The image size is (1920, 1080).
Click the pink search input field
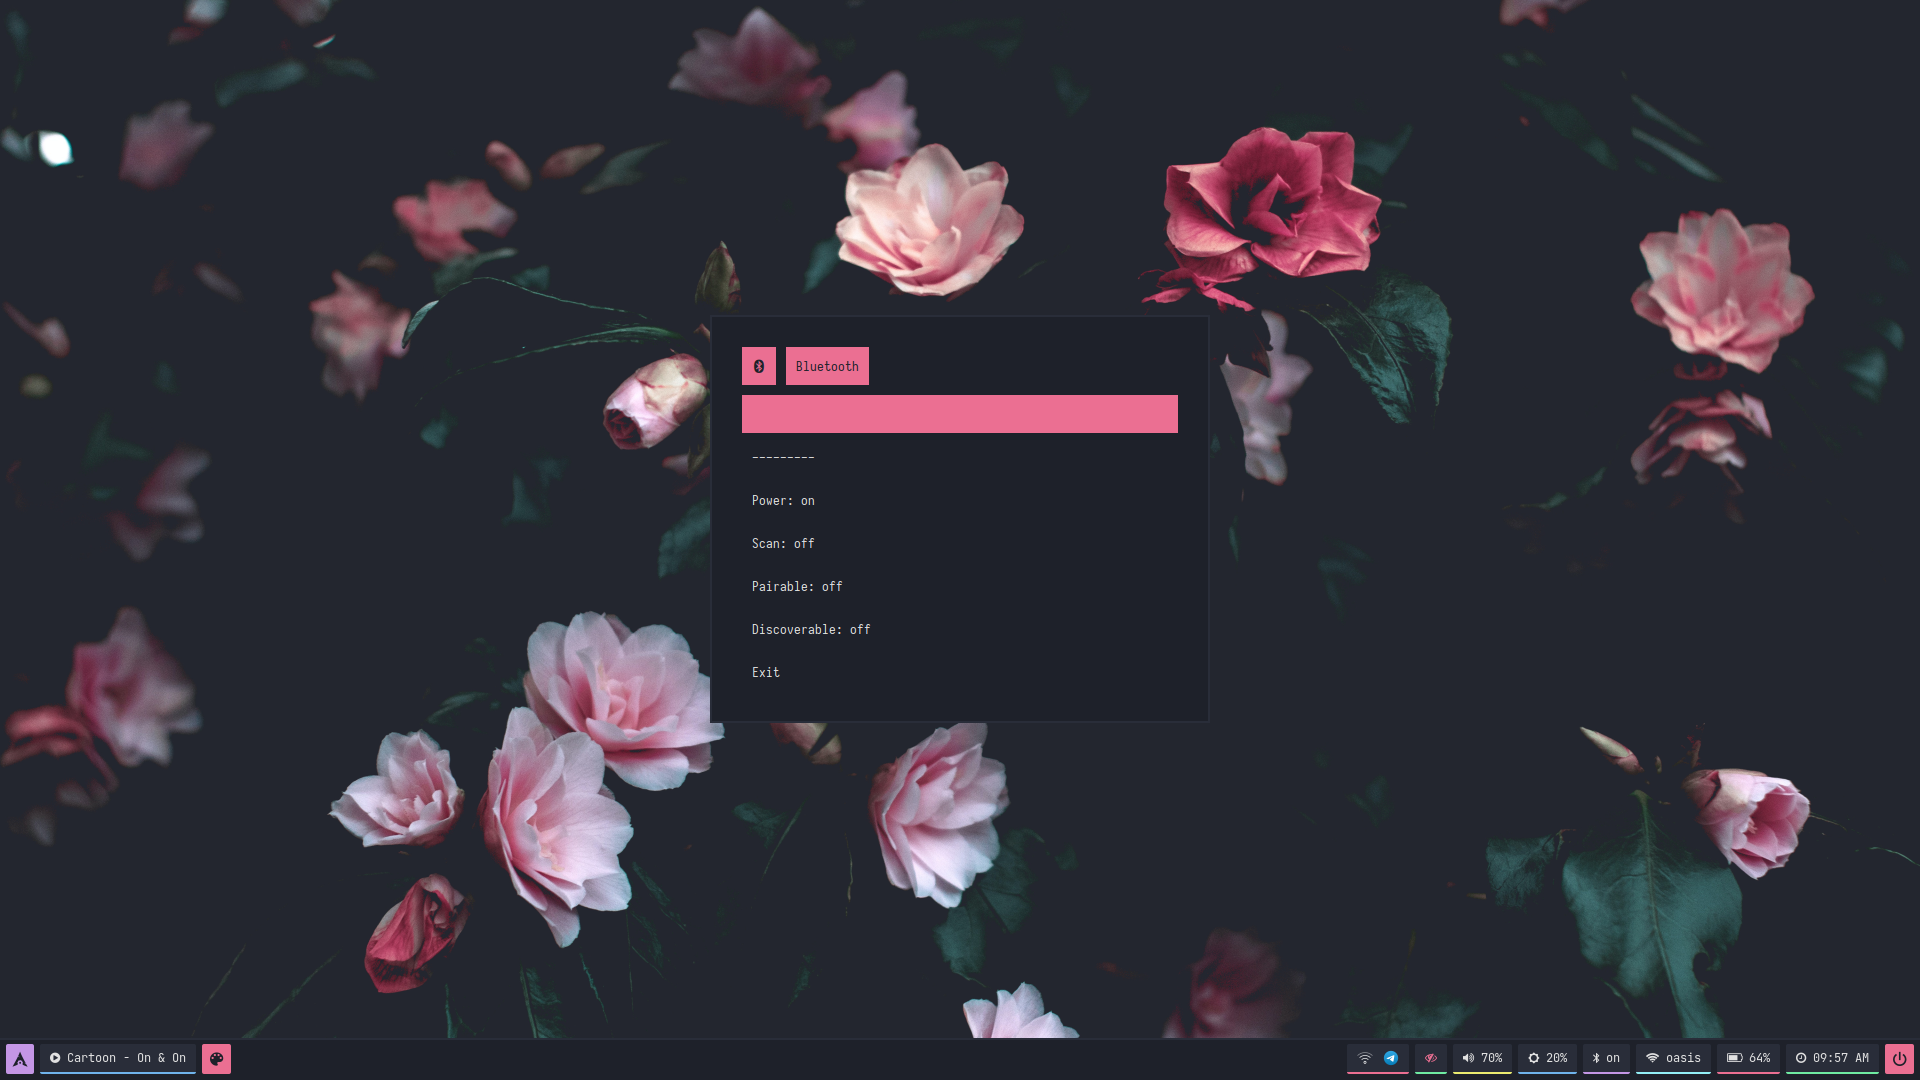coord(959,414)
